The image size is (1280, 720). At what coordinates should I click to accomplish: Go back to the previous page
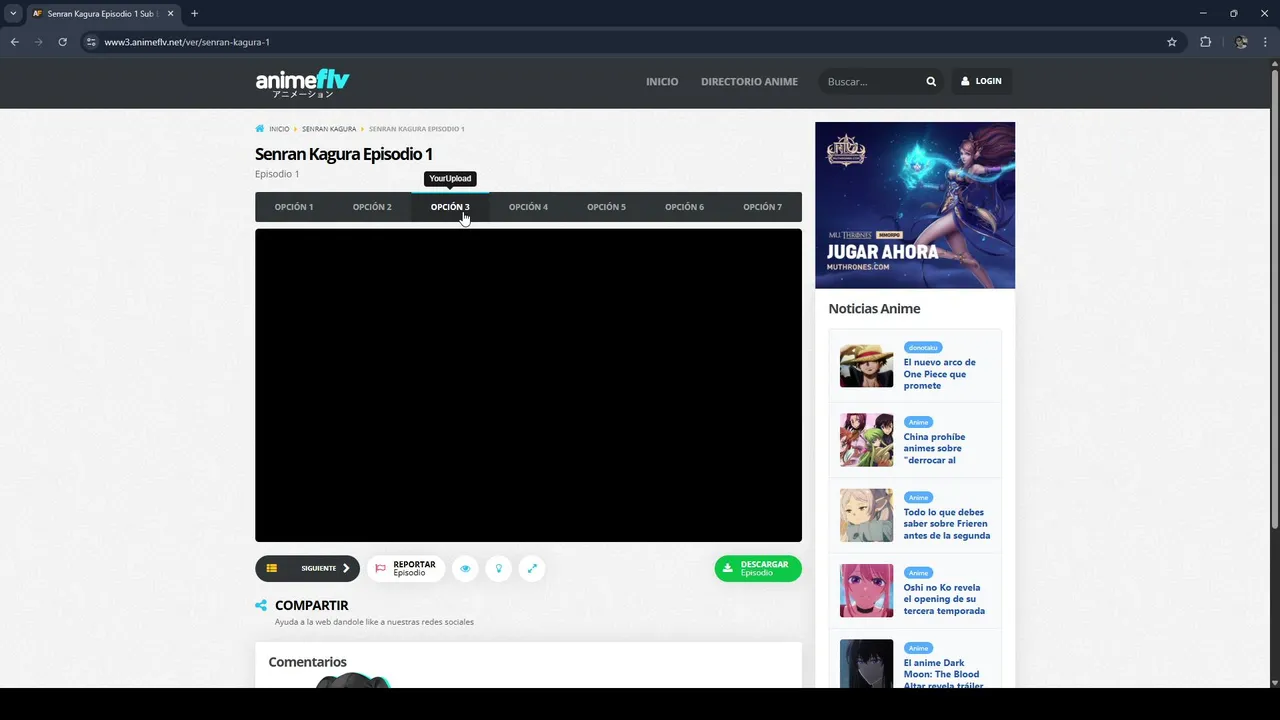15,42
